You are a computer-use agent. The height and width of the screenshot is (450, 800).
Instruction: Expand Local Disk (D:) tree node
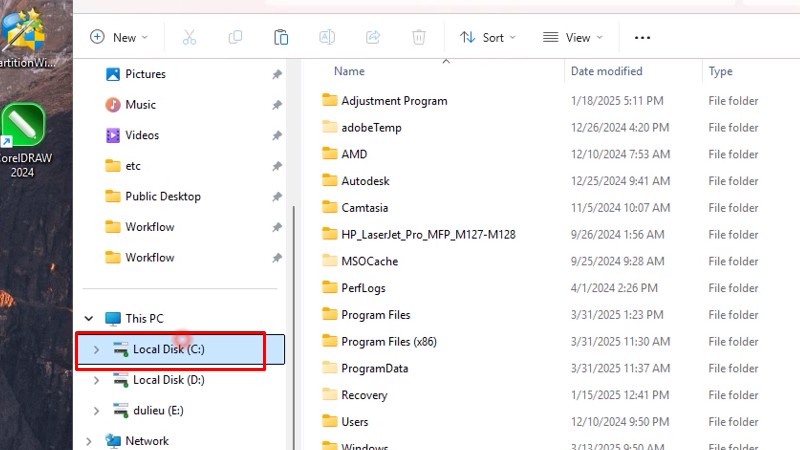96,380
